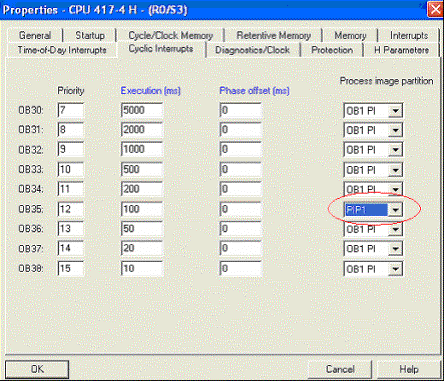
Task: Click the OB34 priority field
Action: 70,189
